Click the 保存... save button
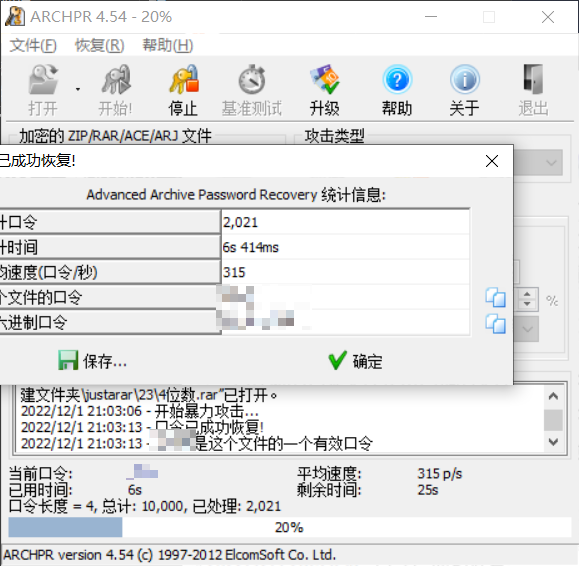 92,360
